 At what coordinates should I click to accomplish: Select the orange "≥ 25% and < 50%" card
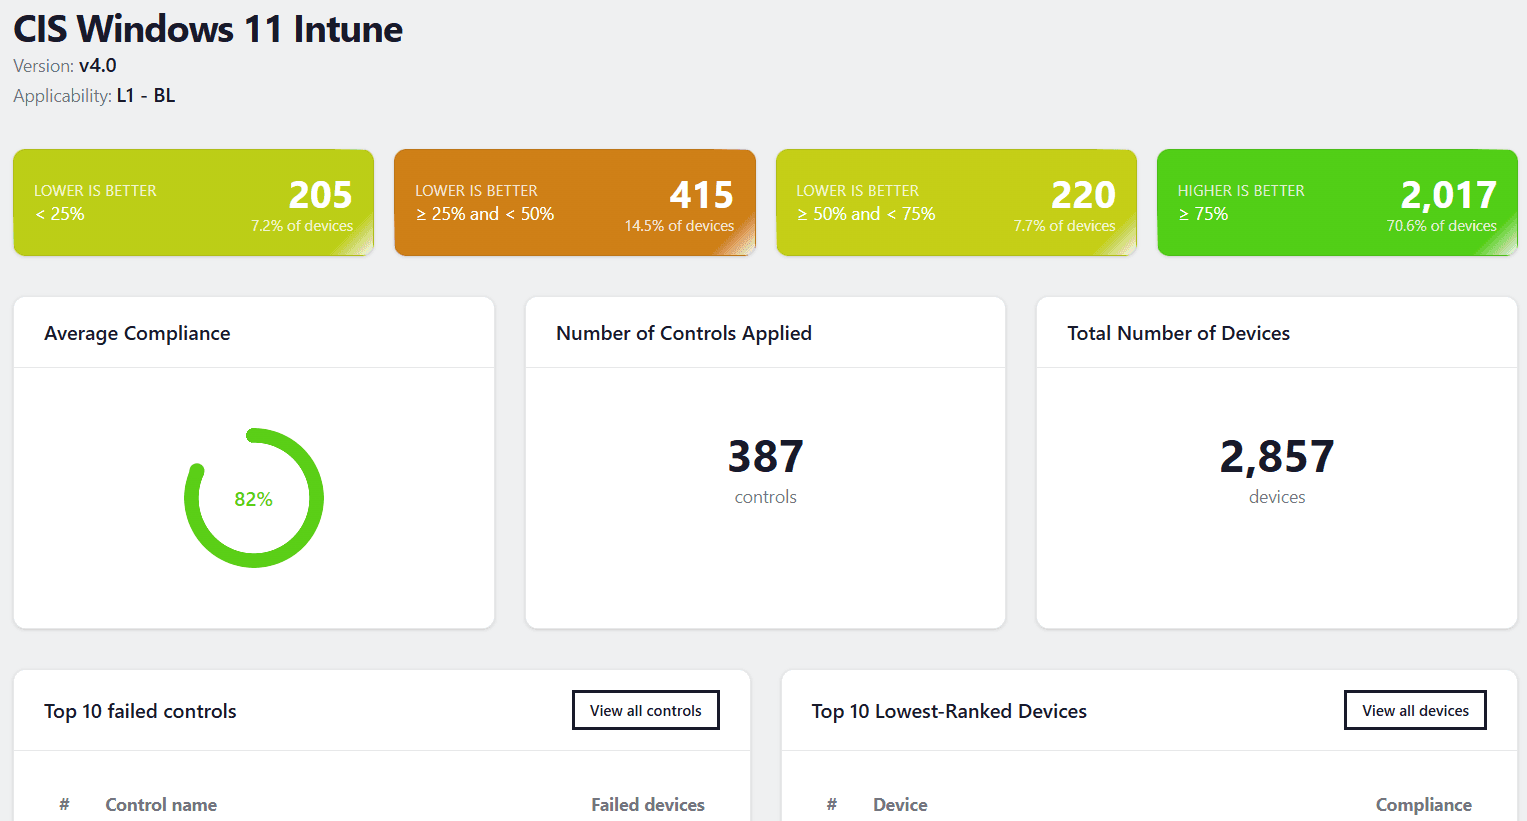[575, 202]
